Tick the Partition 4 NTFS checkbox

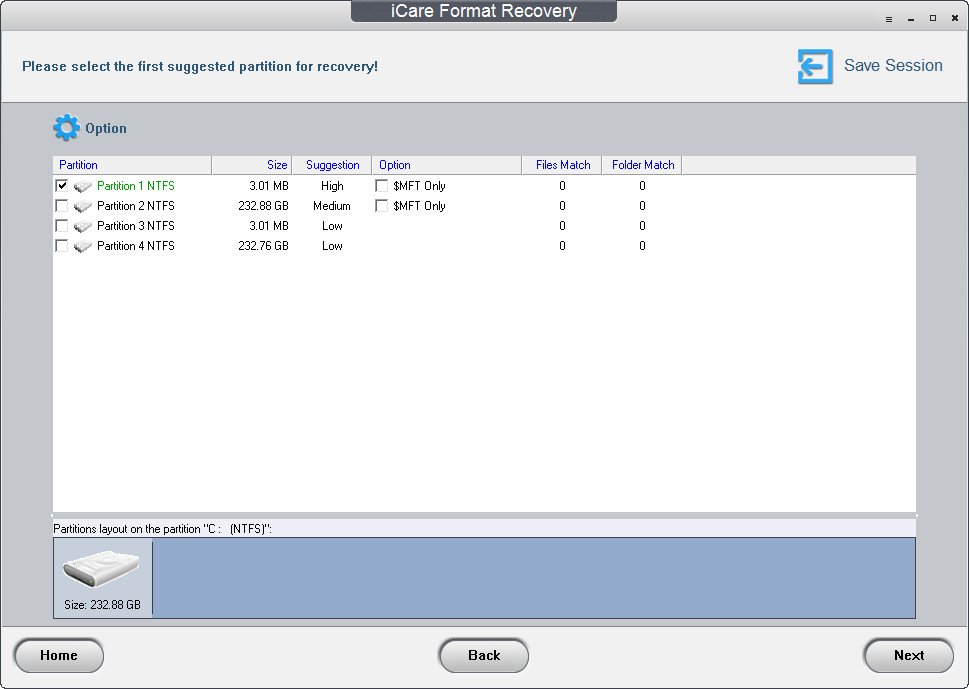pyautogui.click(x=61, y=245)
